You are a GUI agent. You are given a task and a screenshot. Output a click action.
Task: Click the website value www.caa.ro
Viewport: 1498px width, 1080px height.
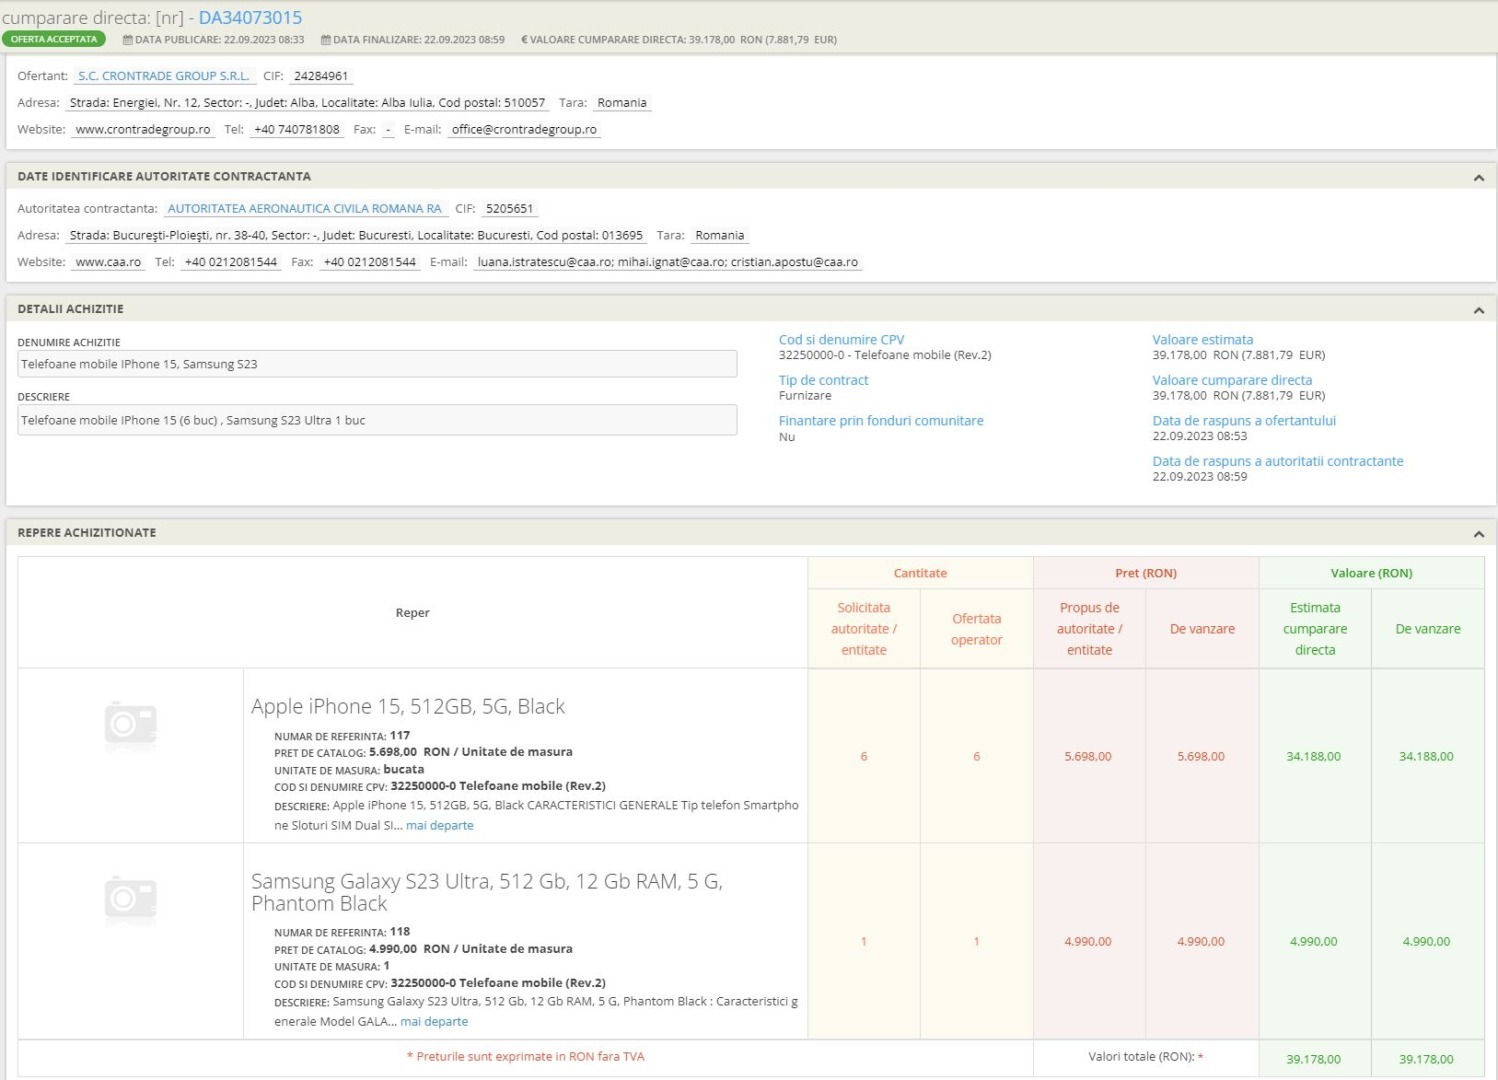point(108,262)
